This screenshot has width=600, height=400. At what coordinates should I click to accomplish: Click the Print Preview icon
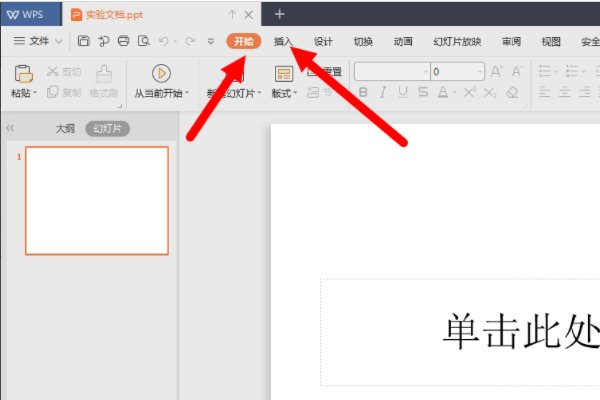143,41
